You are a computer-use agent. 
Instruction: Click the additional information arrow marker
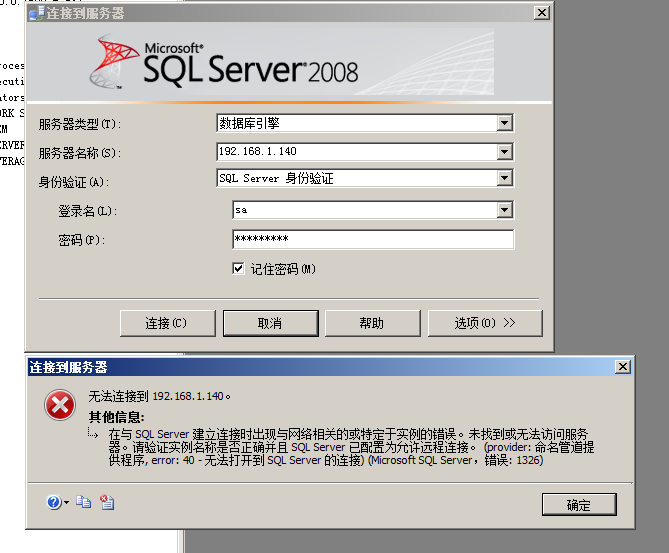93,434
